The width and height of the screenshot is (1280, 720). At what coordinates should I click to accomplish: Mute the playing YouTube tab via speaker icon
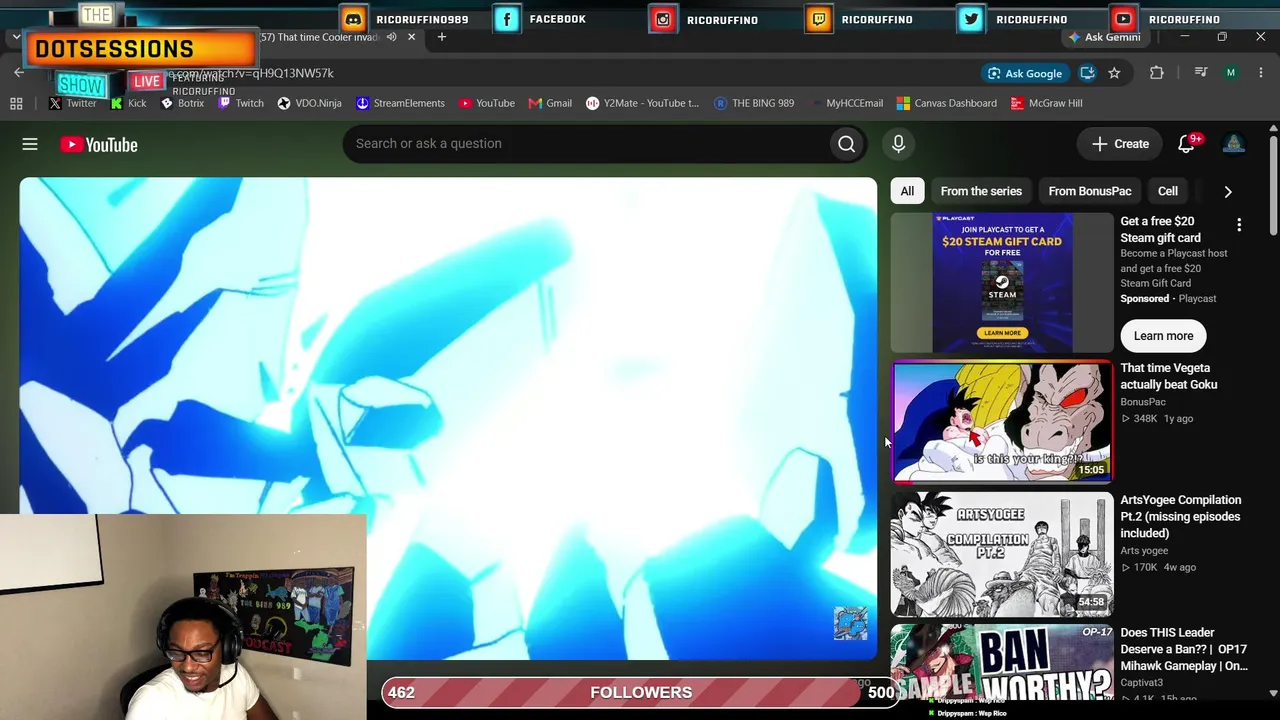[392, 37]
